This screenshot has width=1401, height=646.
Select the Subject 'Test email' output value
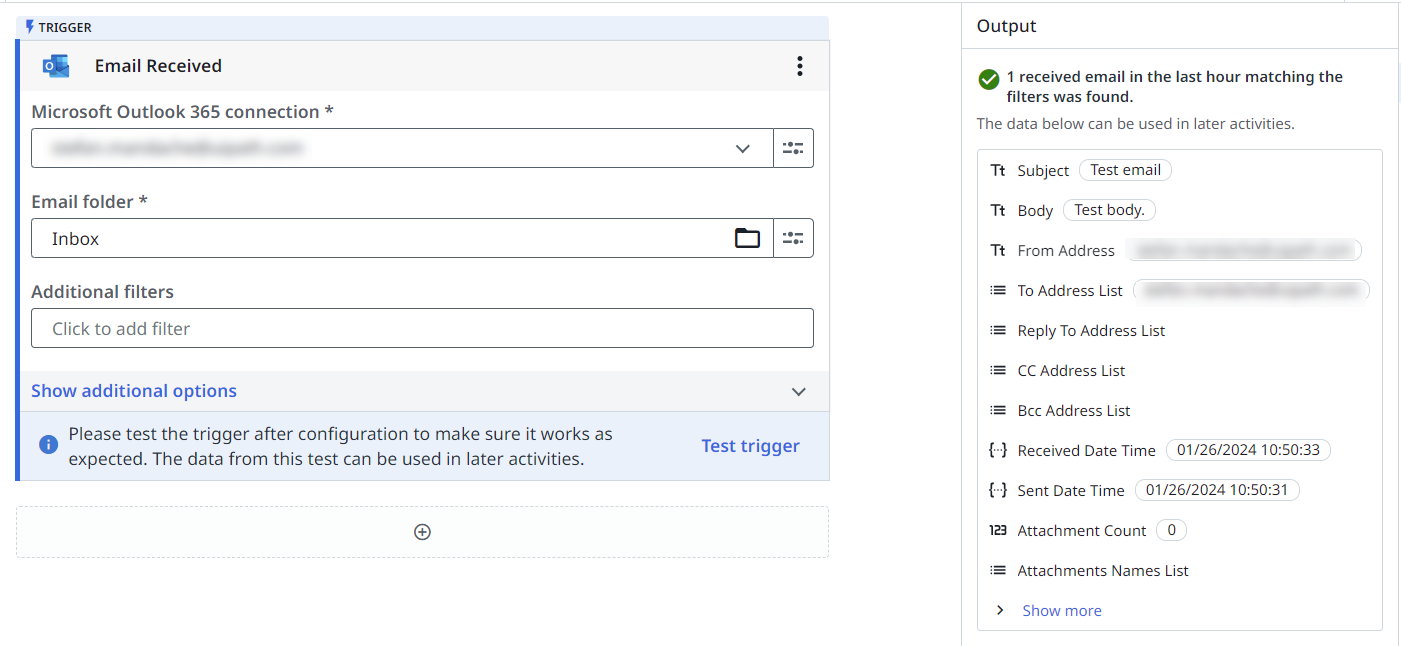click(1125, 170)
